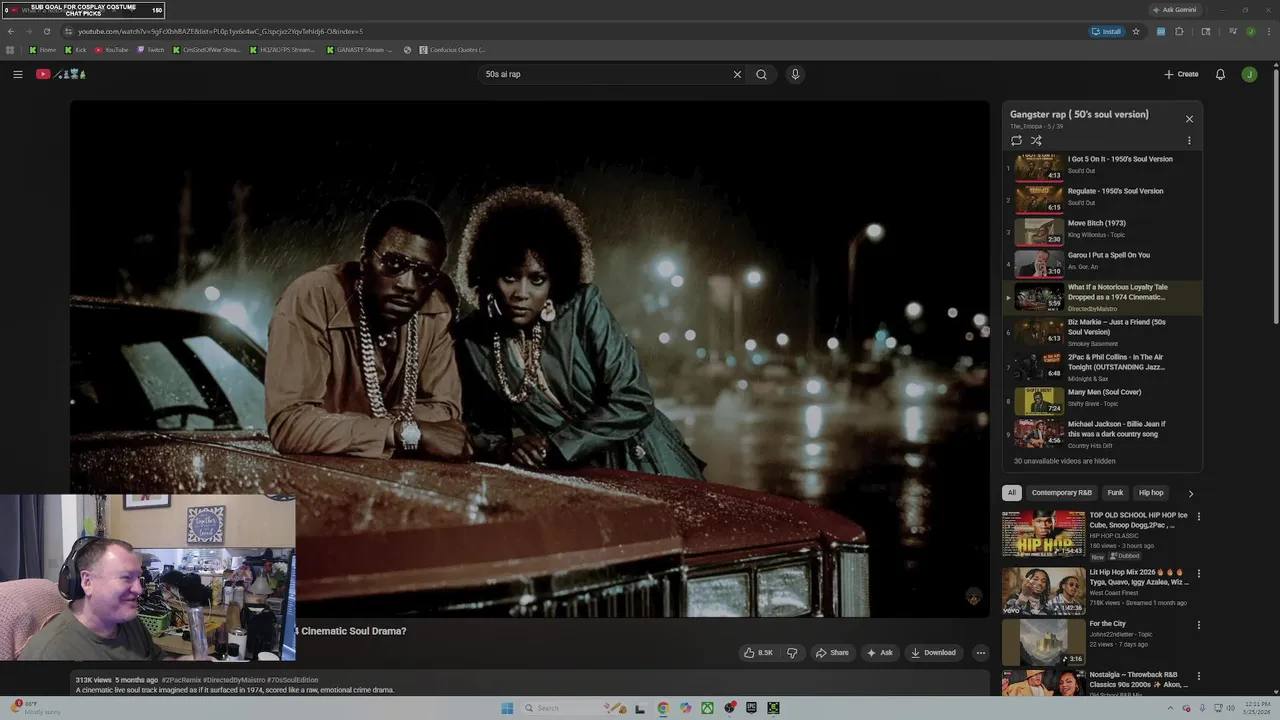Like this video
Screen dimensions: 1280x720
pyautogui.click(x=757, y=653)
